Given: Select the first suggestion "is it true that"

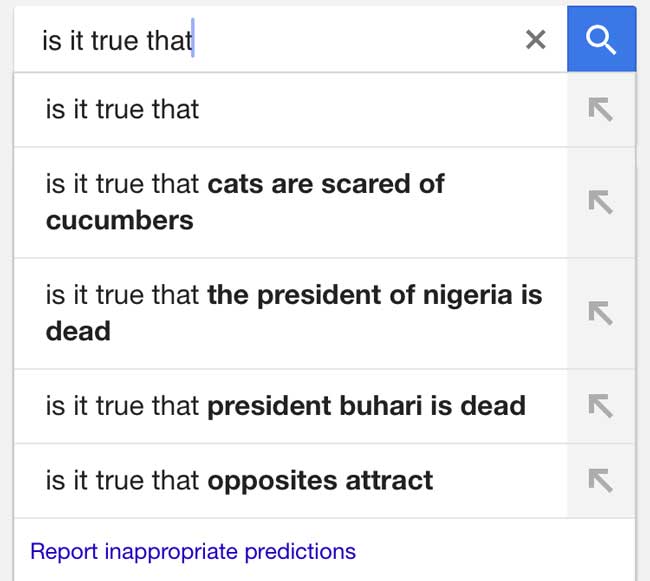Looking at the screenshot, I should 122,110.
